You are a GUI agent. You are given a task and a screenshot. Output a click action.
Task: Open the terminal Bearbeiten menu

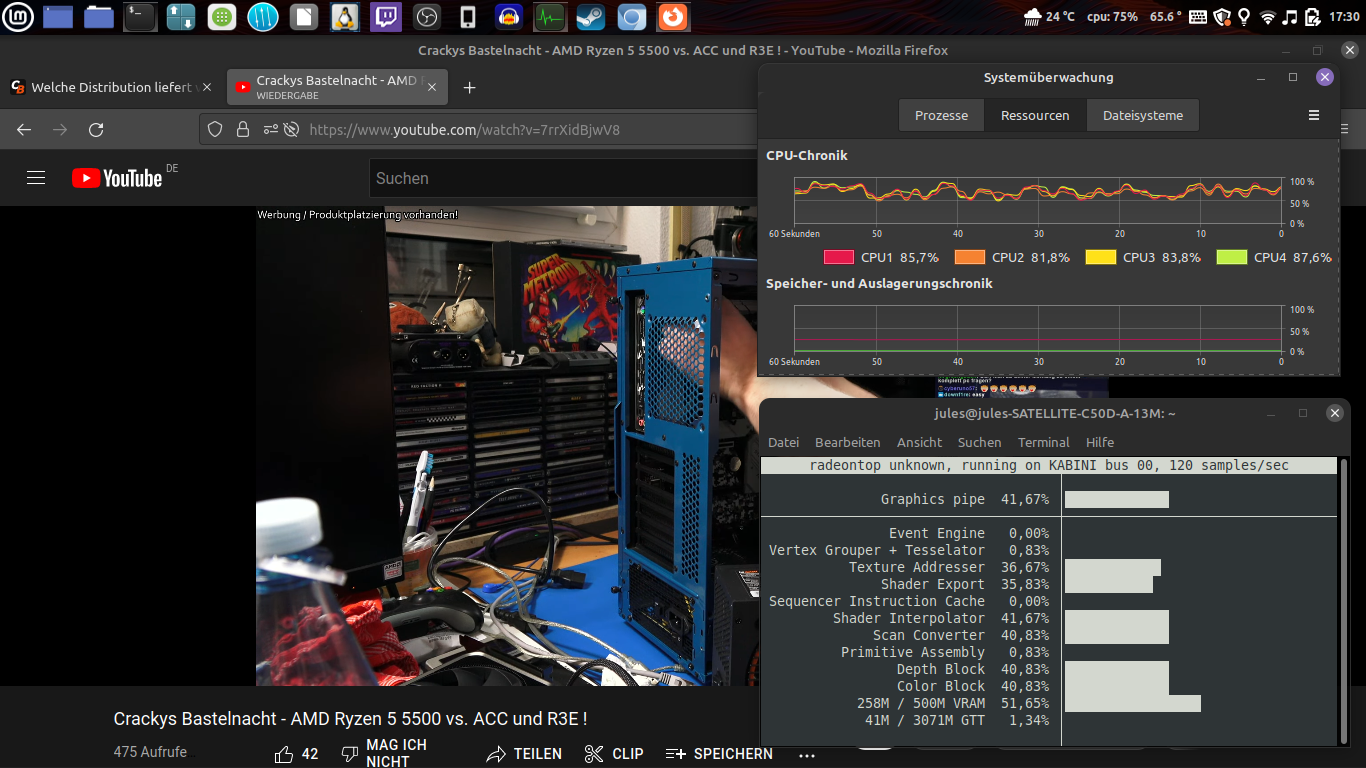[x=848, y=442]
